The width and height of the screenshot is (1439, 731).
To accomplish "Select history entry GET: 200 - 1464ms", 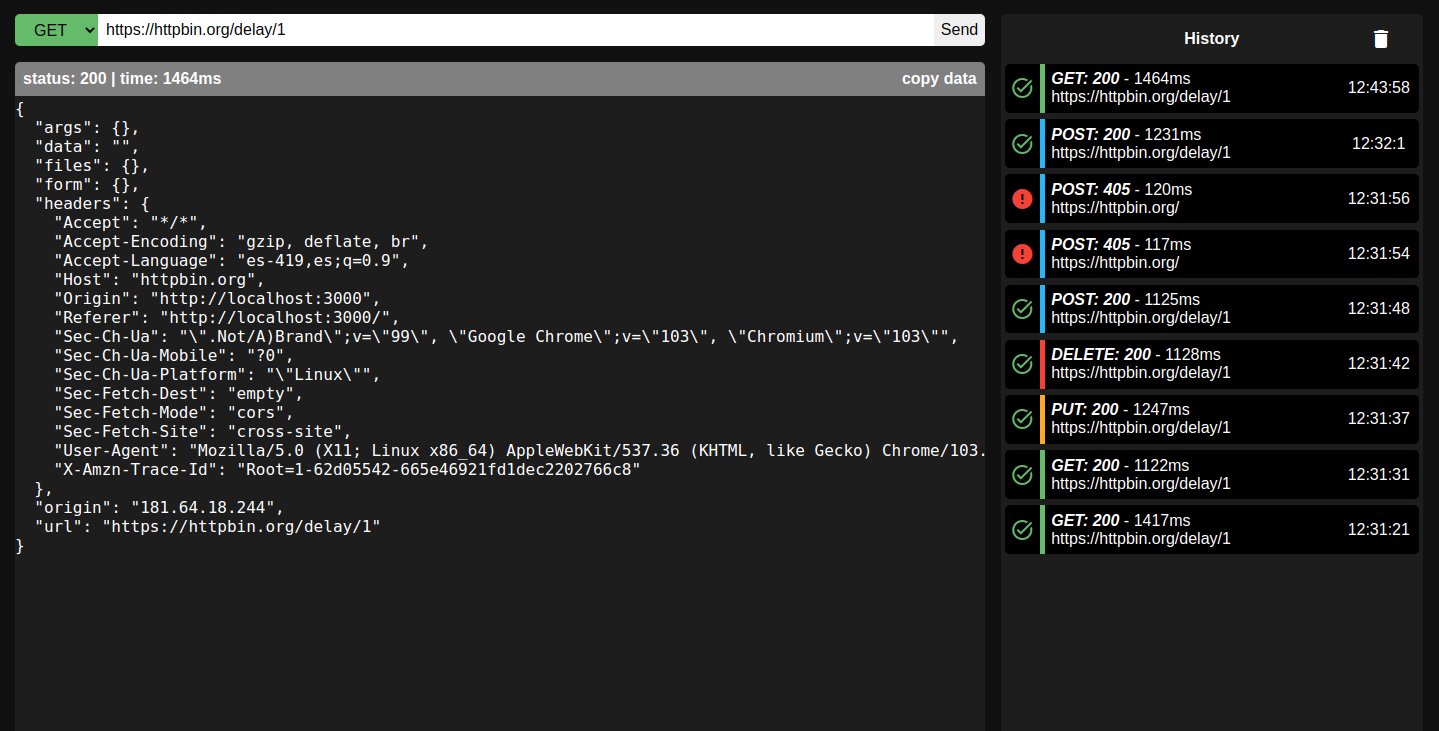I will (x=1212, y=88).
